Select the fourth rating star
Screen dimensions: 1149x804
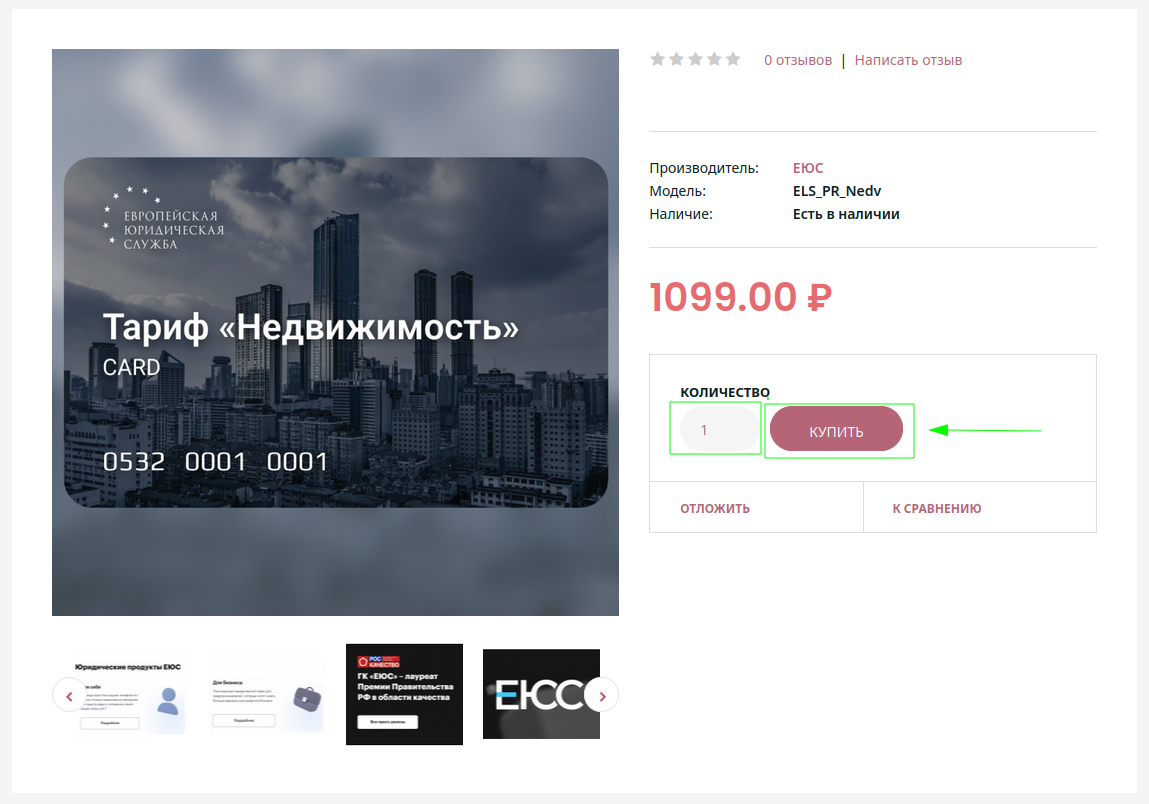[x=714, y=59]
